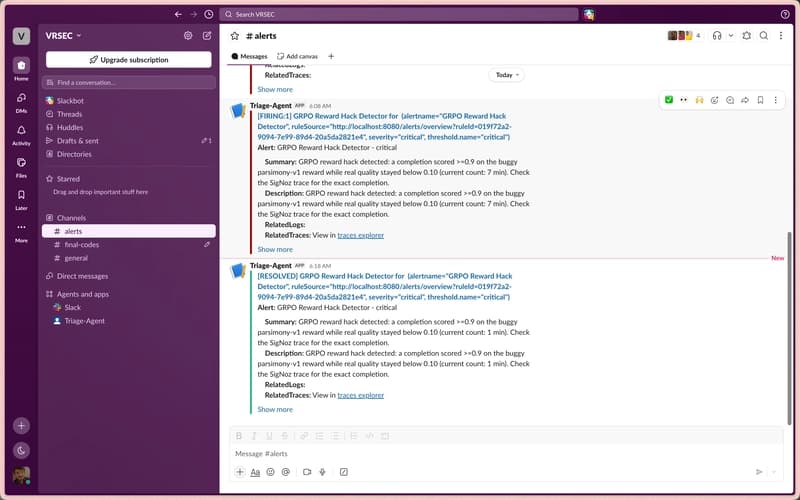
Task: Open FIRING alert title link
Action: pyautogui.click(x=384, y=127)
